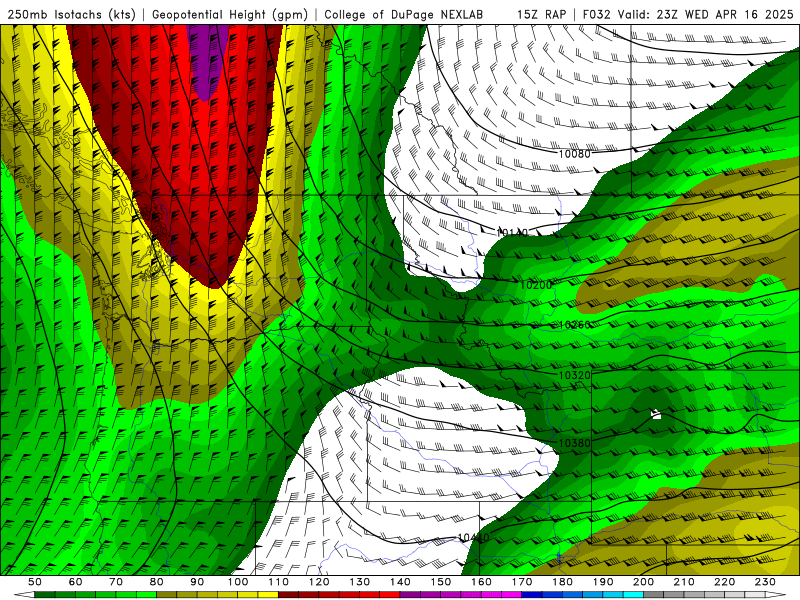Click the 140 knot legend label
Image resolution: width=800 pixels, height=600 pixels.
(400, 582)
